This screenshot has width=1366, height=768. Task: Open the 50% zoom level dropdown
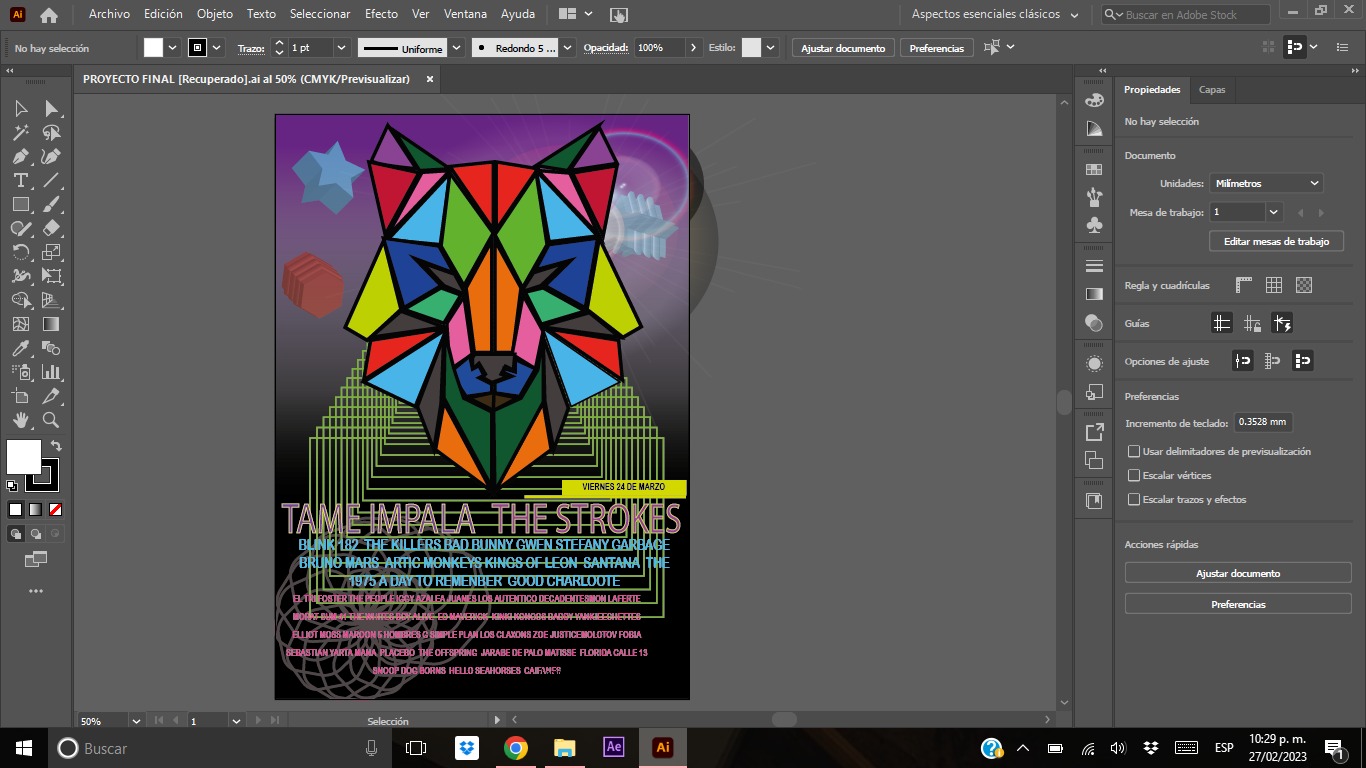(136, 721)
